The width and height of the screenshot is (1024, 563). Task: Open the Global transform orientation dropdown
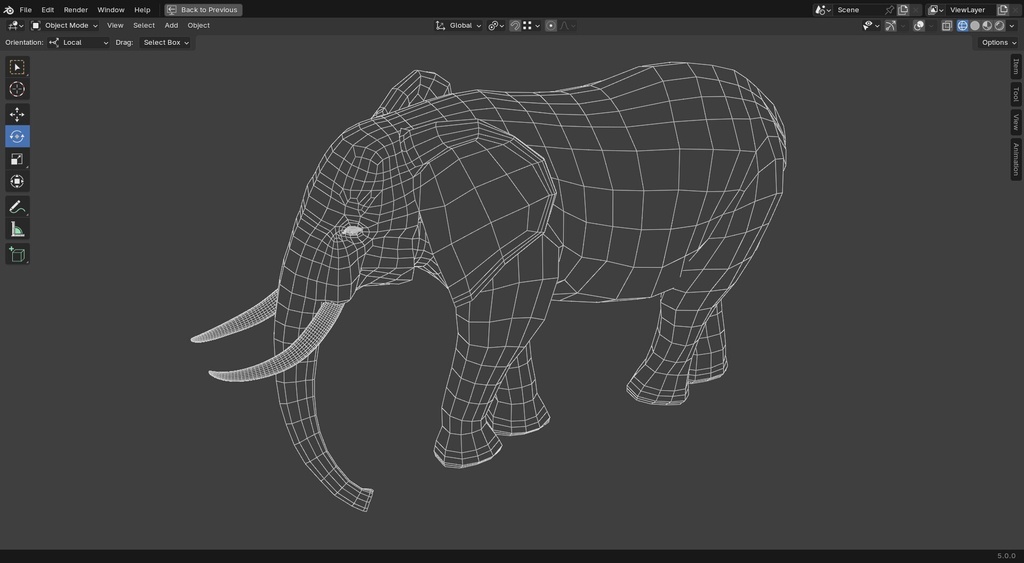(458, 25)
